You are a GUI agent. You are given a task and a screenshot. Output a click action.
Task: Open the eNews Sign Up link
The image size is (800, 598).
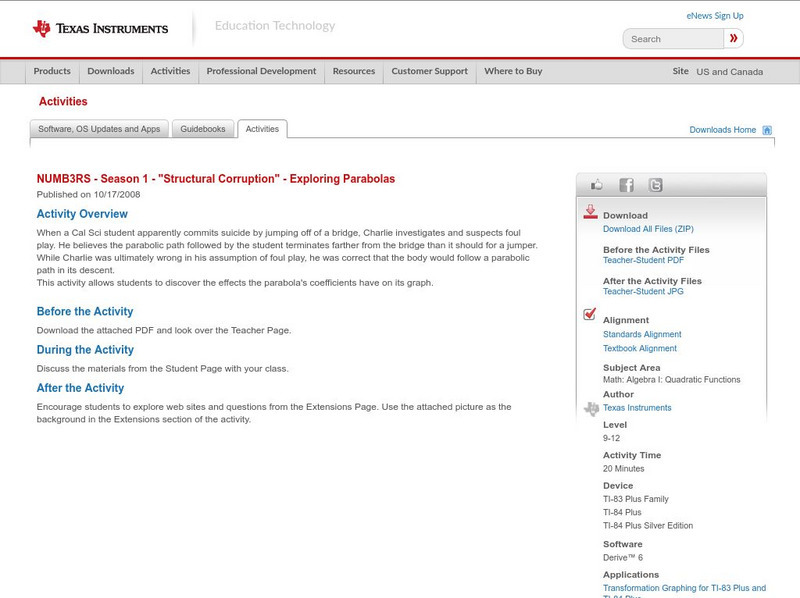point(715,16)
